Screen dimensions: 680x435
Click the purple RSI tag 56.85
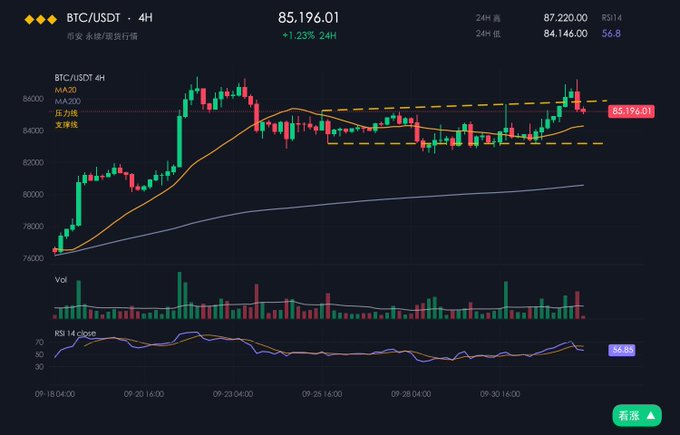[x=622, y=350]
